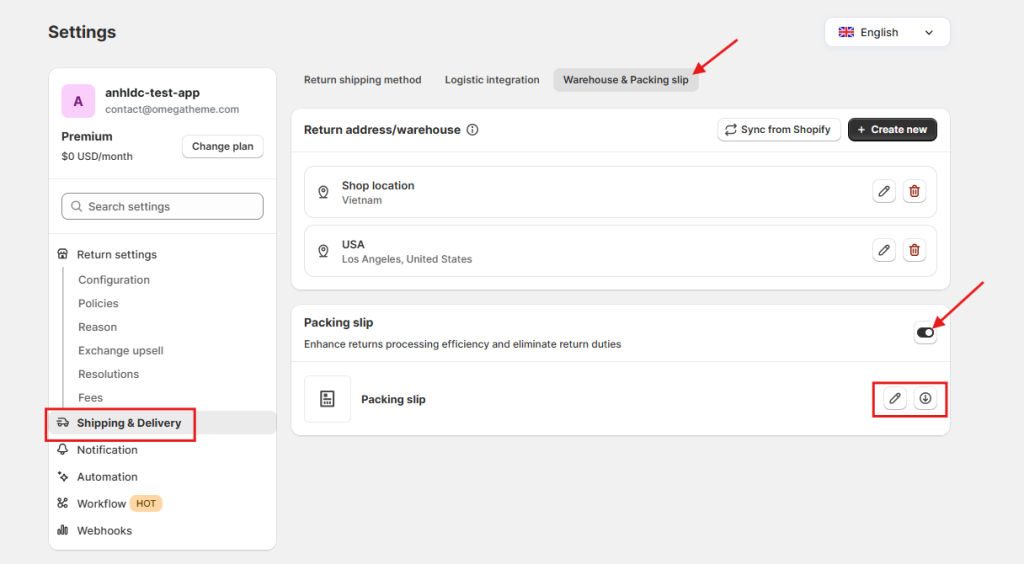
Task: Open the Reason settings
Action: (x=97, y=327)
